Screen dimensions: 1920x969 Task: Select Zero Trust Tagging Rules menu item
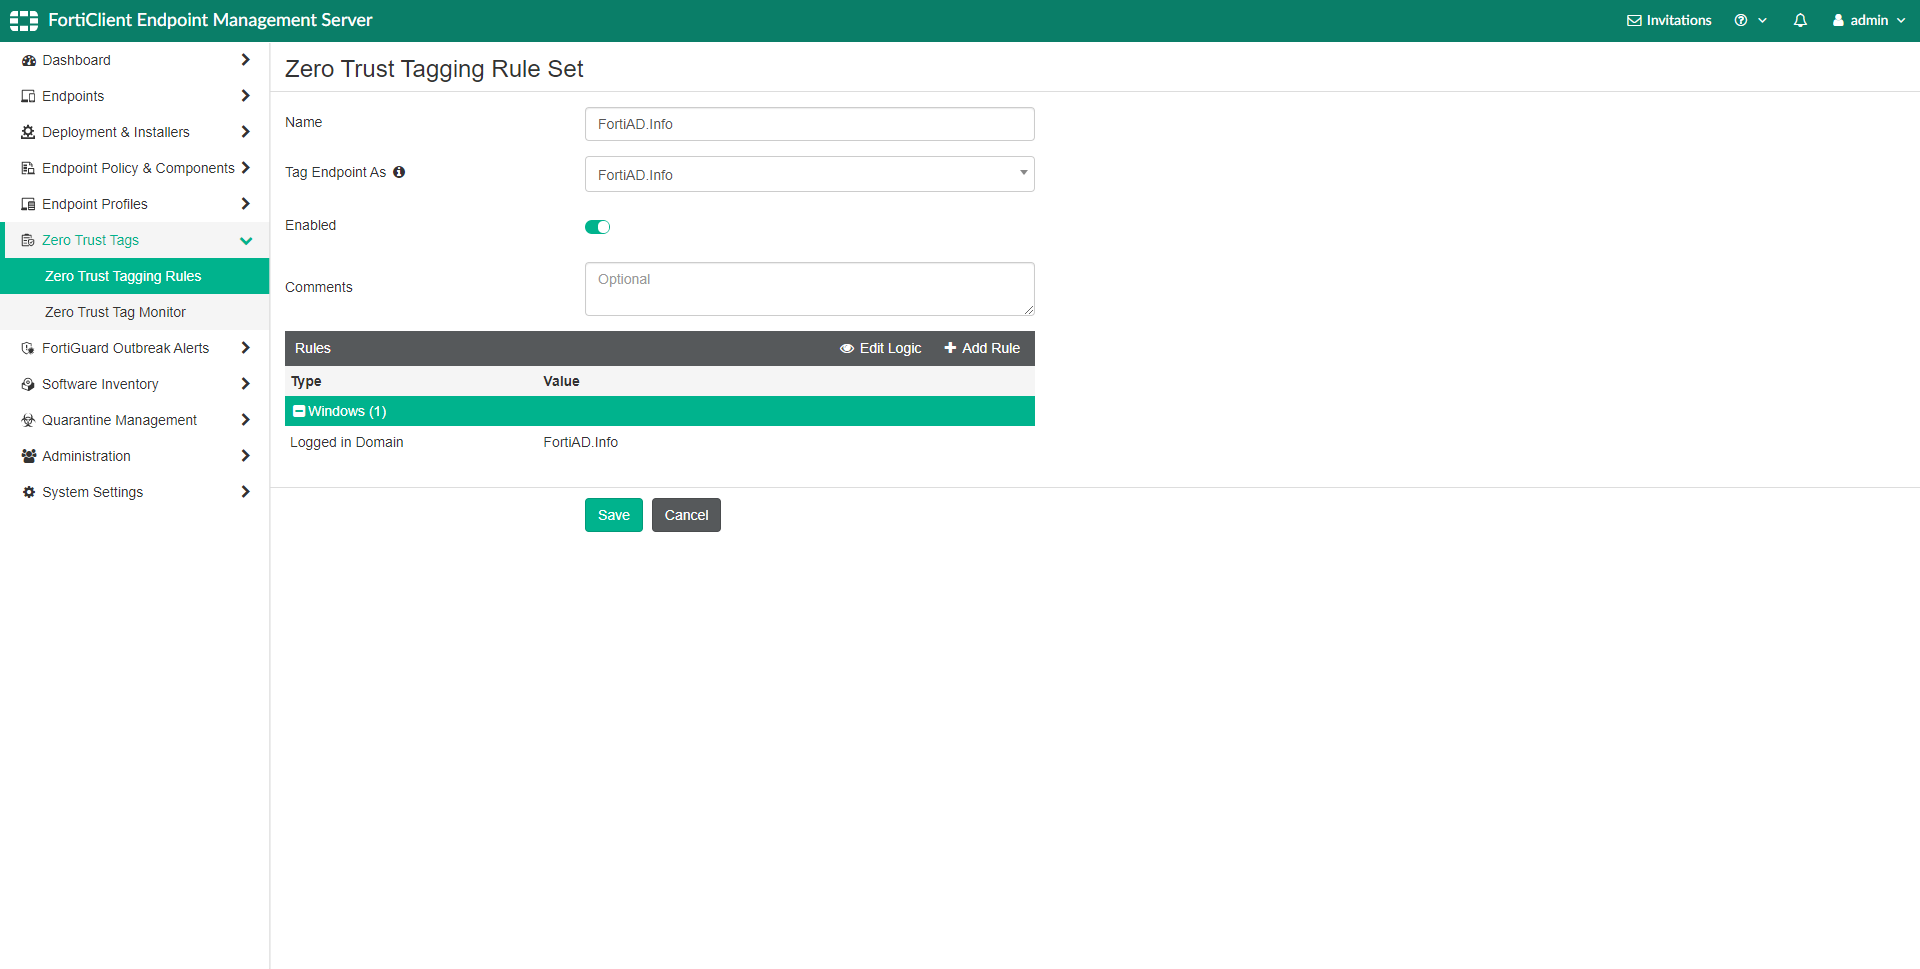135,276
